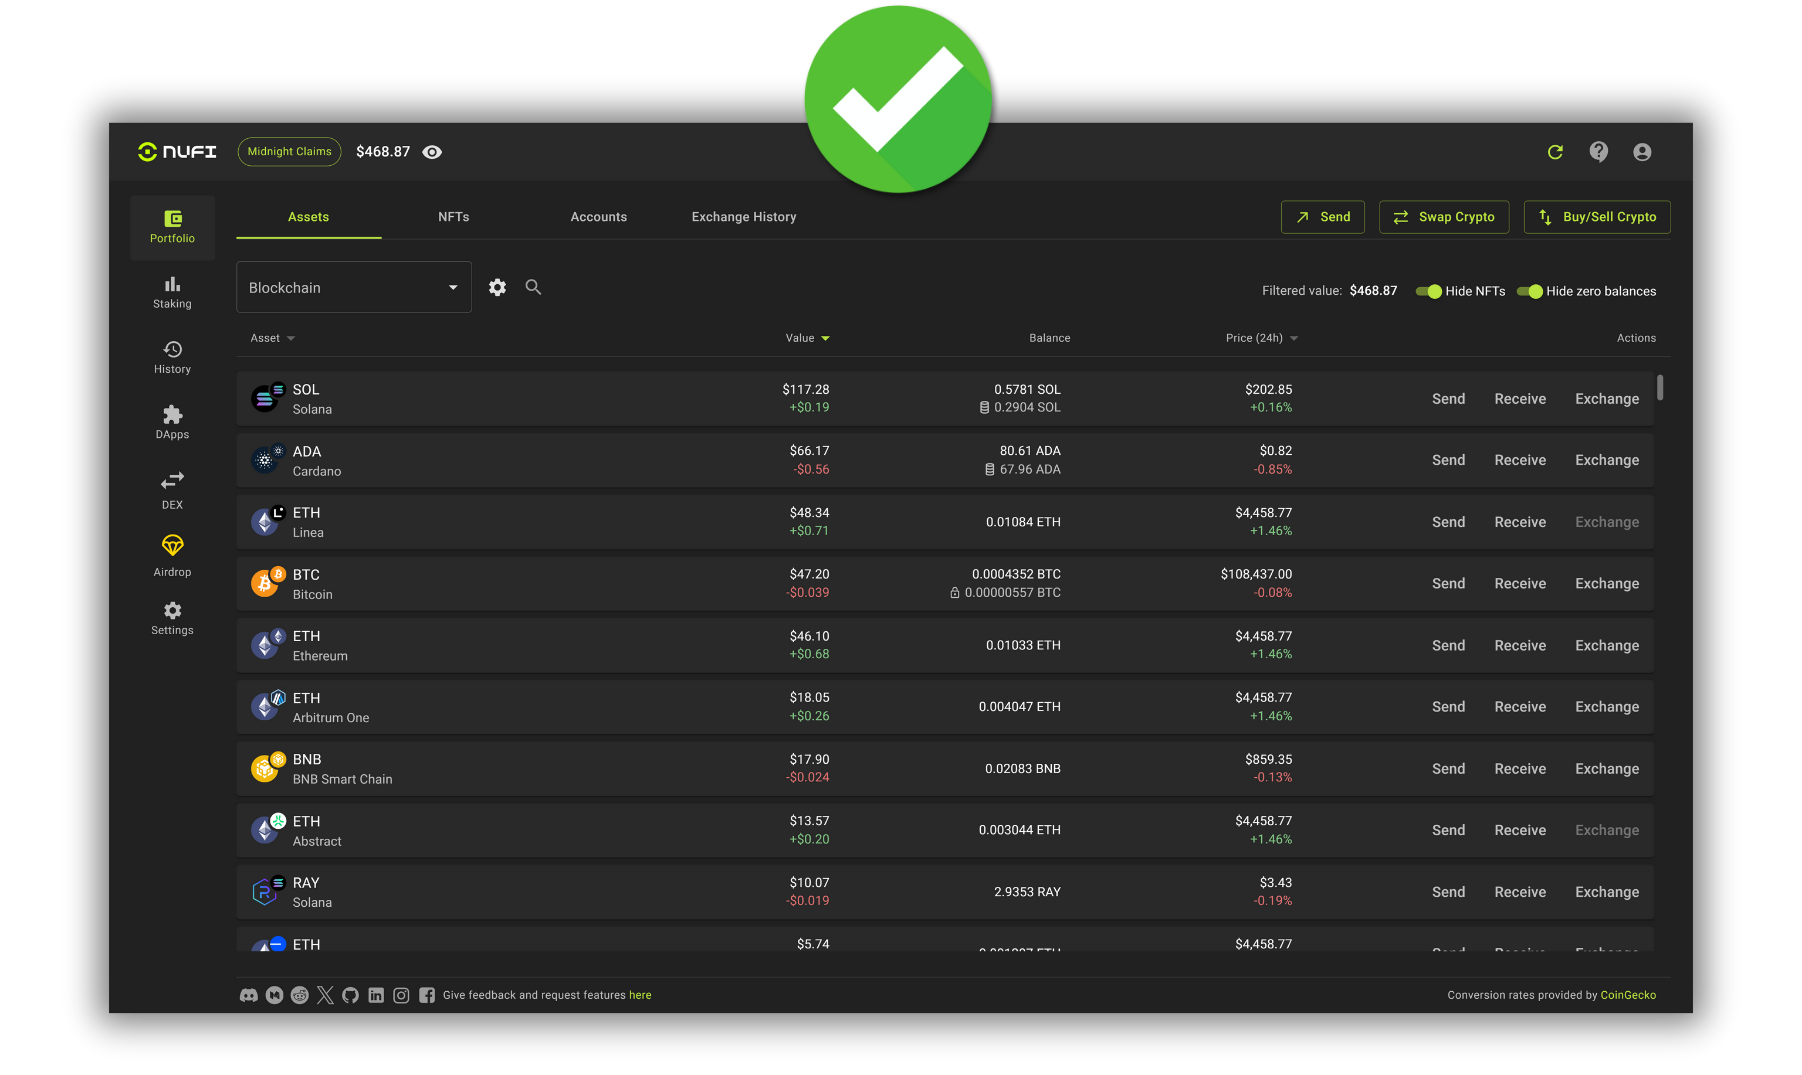Viewport: 1802px width, 1075px height.
Task: Toggle the Hide NFTs switch
Action: point(1428,291)
